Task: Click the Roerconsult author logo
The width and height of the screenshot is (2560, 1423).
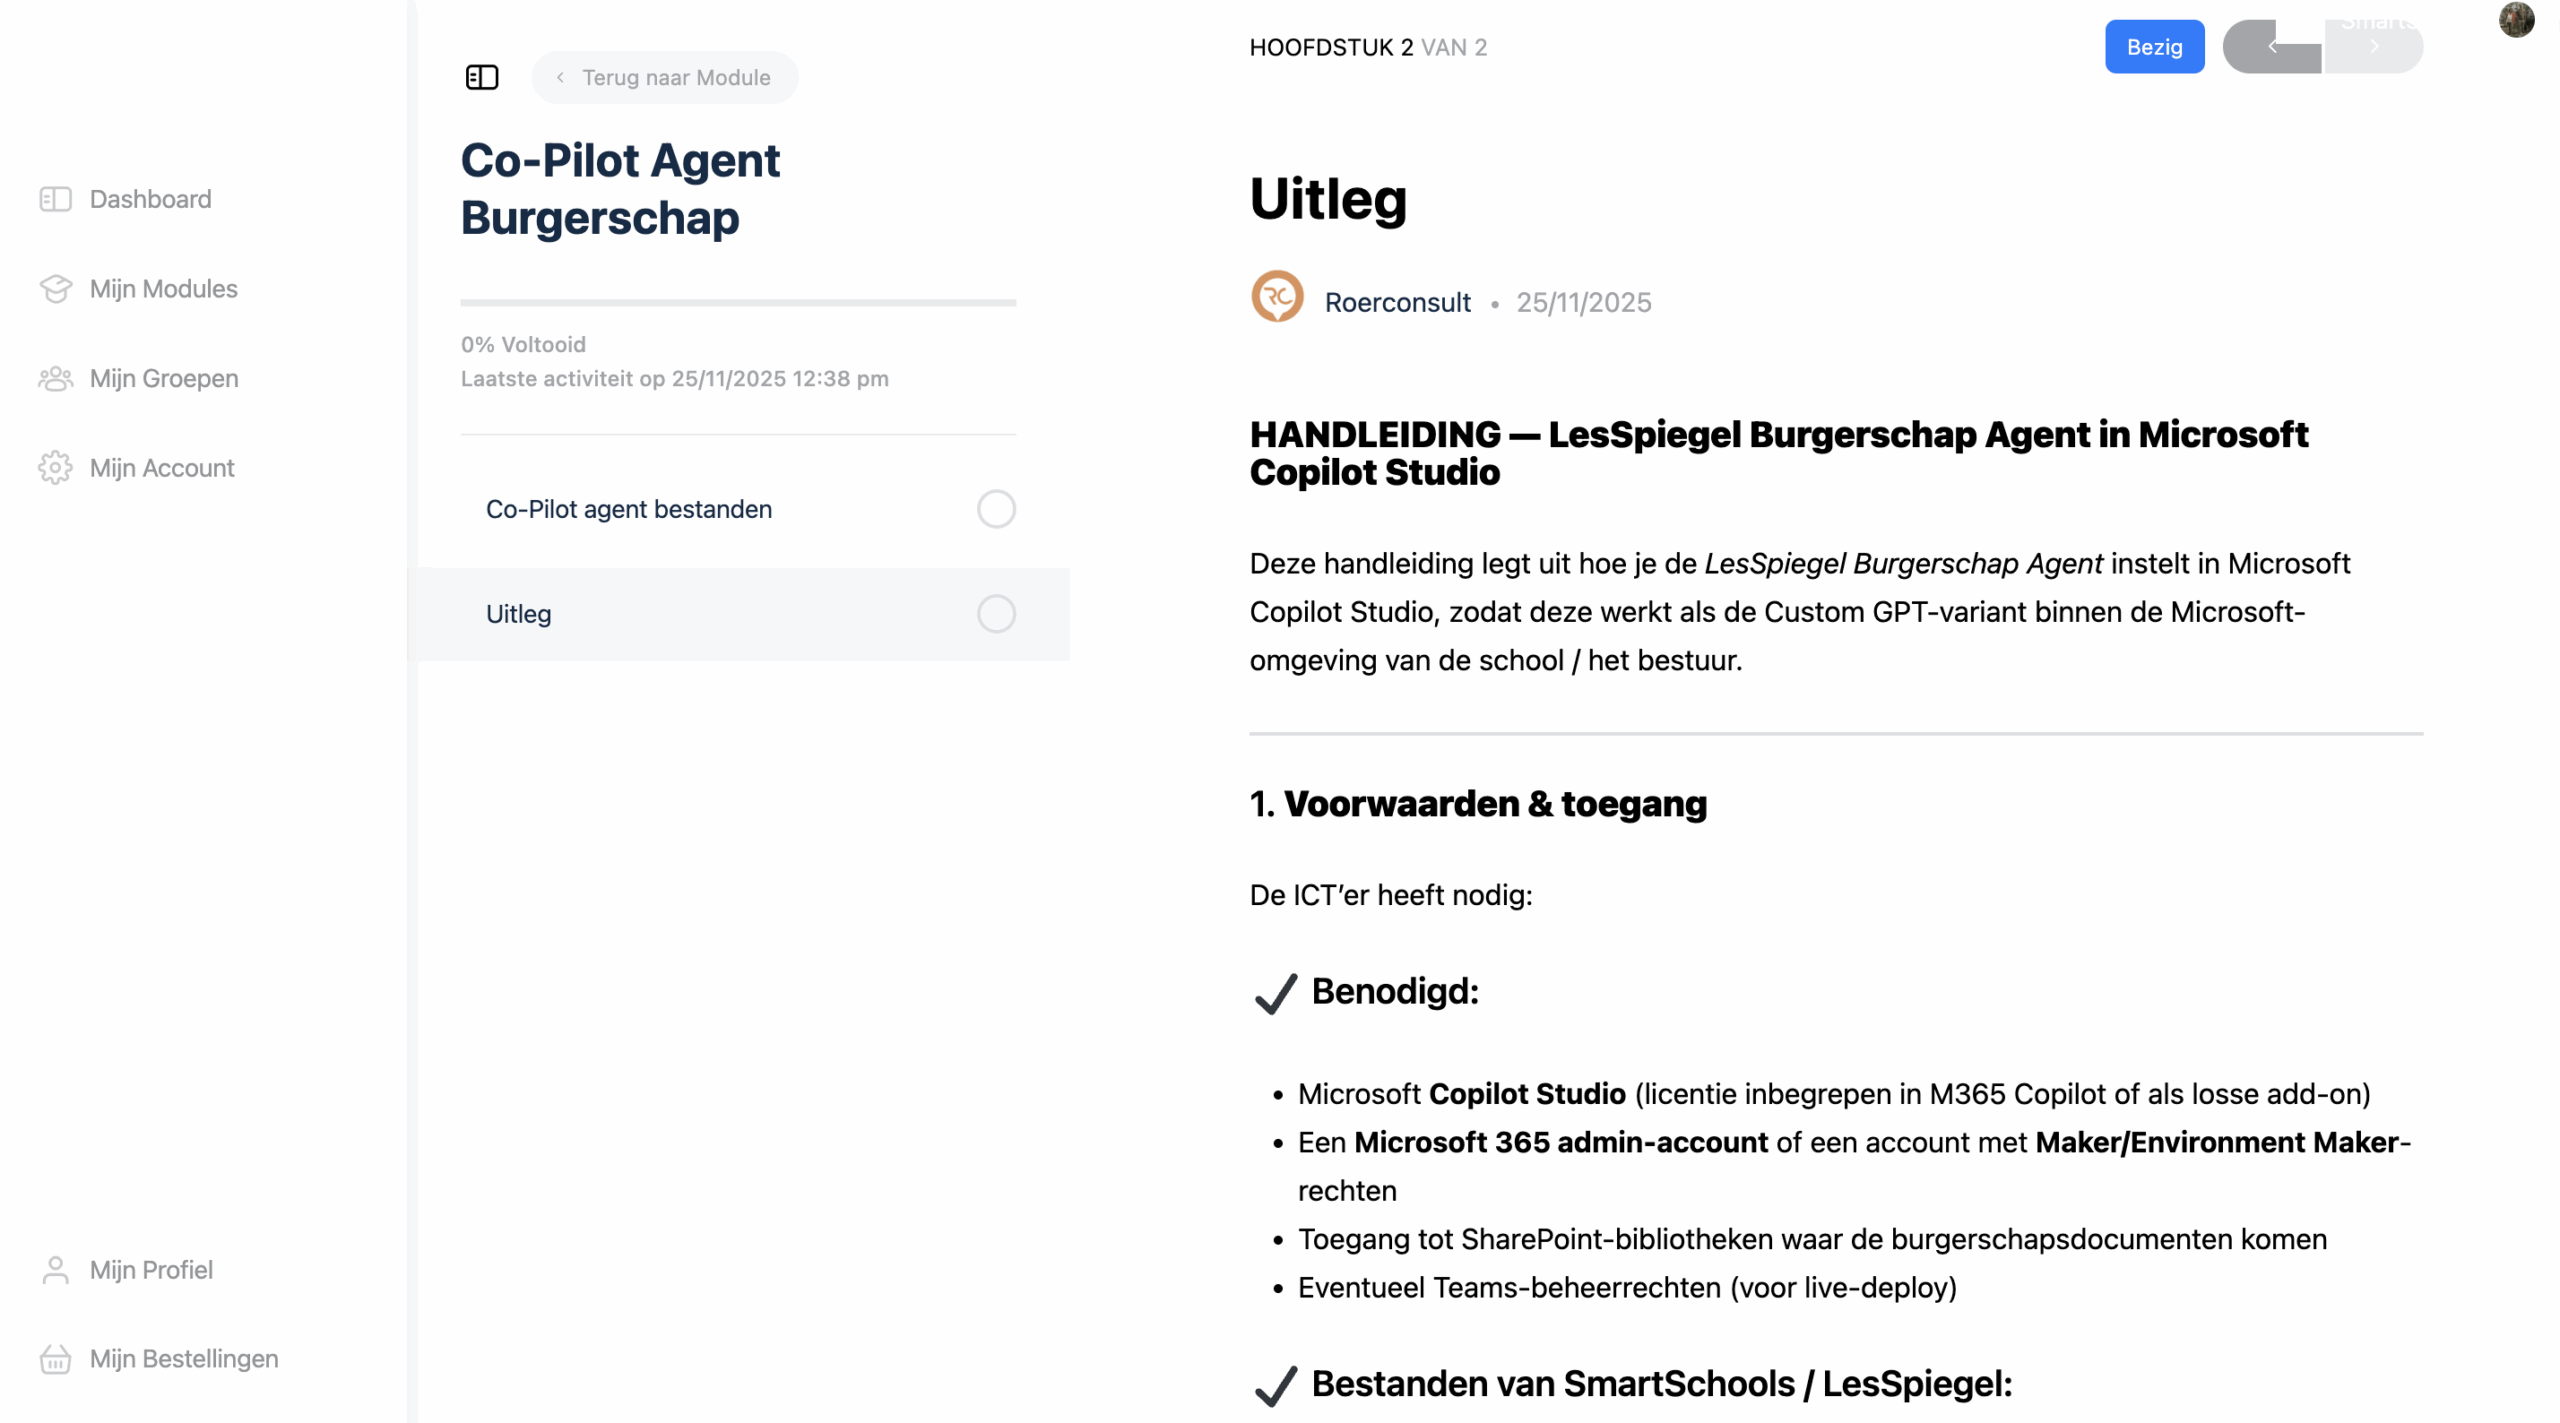Action: 1277,297
